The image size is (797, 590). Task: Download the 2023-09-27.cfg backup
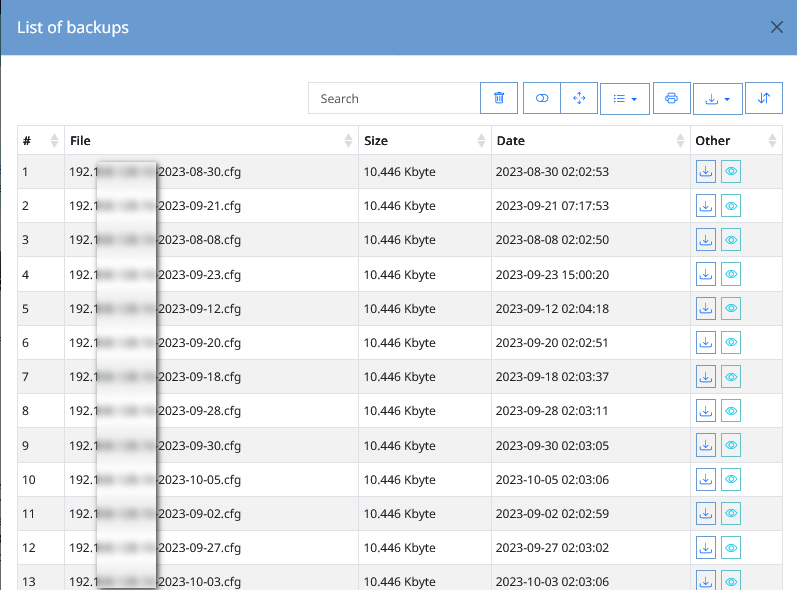[x=706, y=547]
